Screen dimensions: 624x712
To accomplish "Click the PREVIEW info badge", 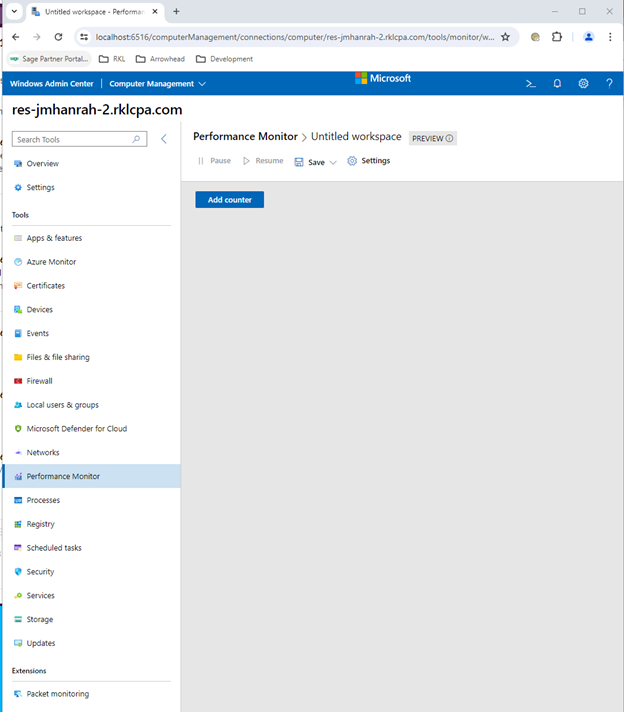I will point(432,138).
